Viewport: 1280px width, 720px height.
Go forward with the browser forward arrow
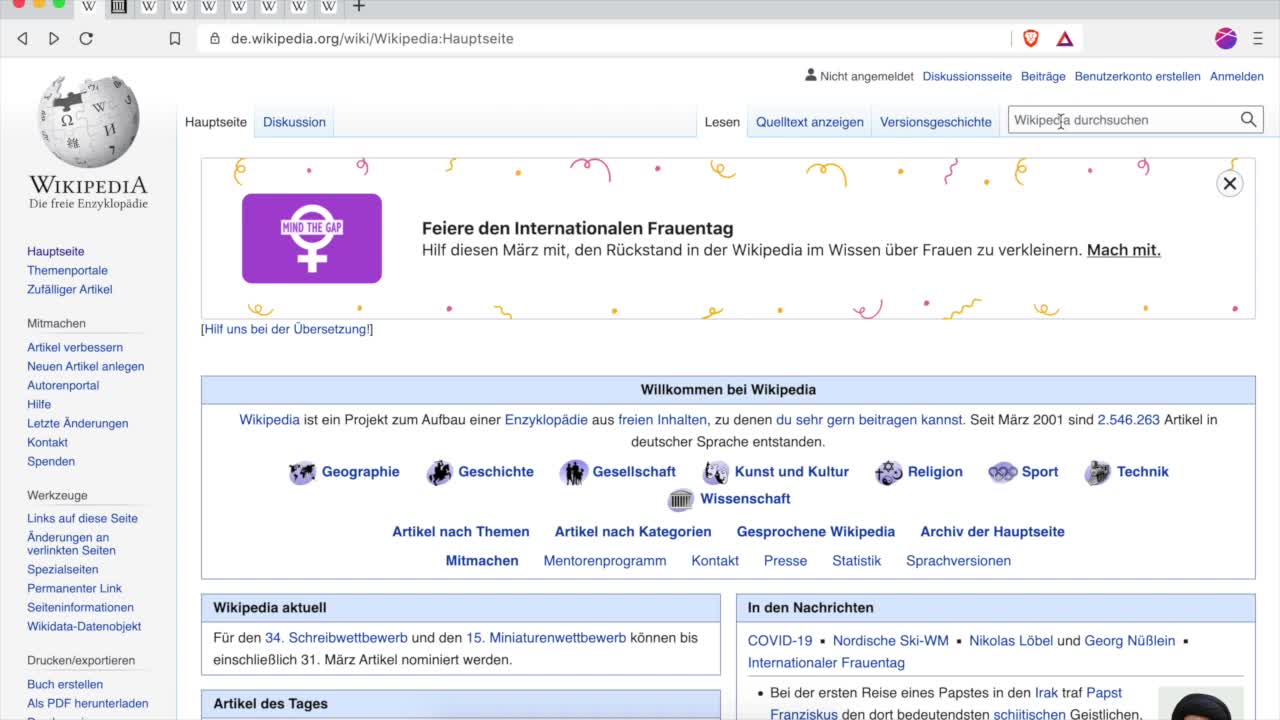pyautogui.click(x=54, y=39)
